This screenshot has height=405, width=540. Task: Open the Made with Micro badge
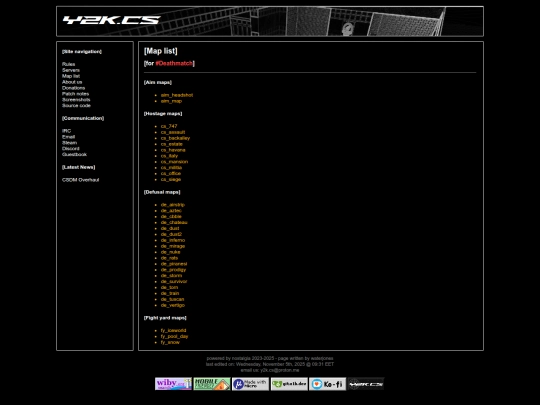pos(250,384)
